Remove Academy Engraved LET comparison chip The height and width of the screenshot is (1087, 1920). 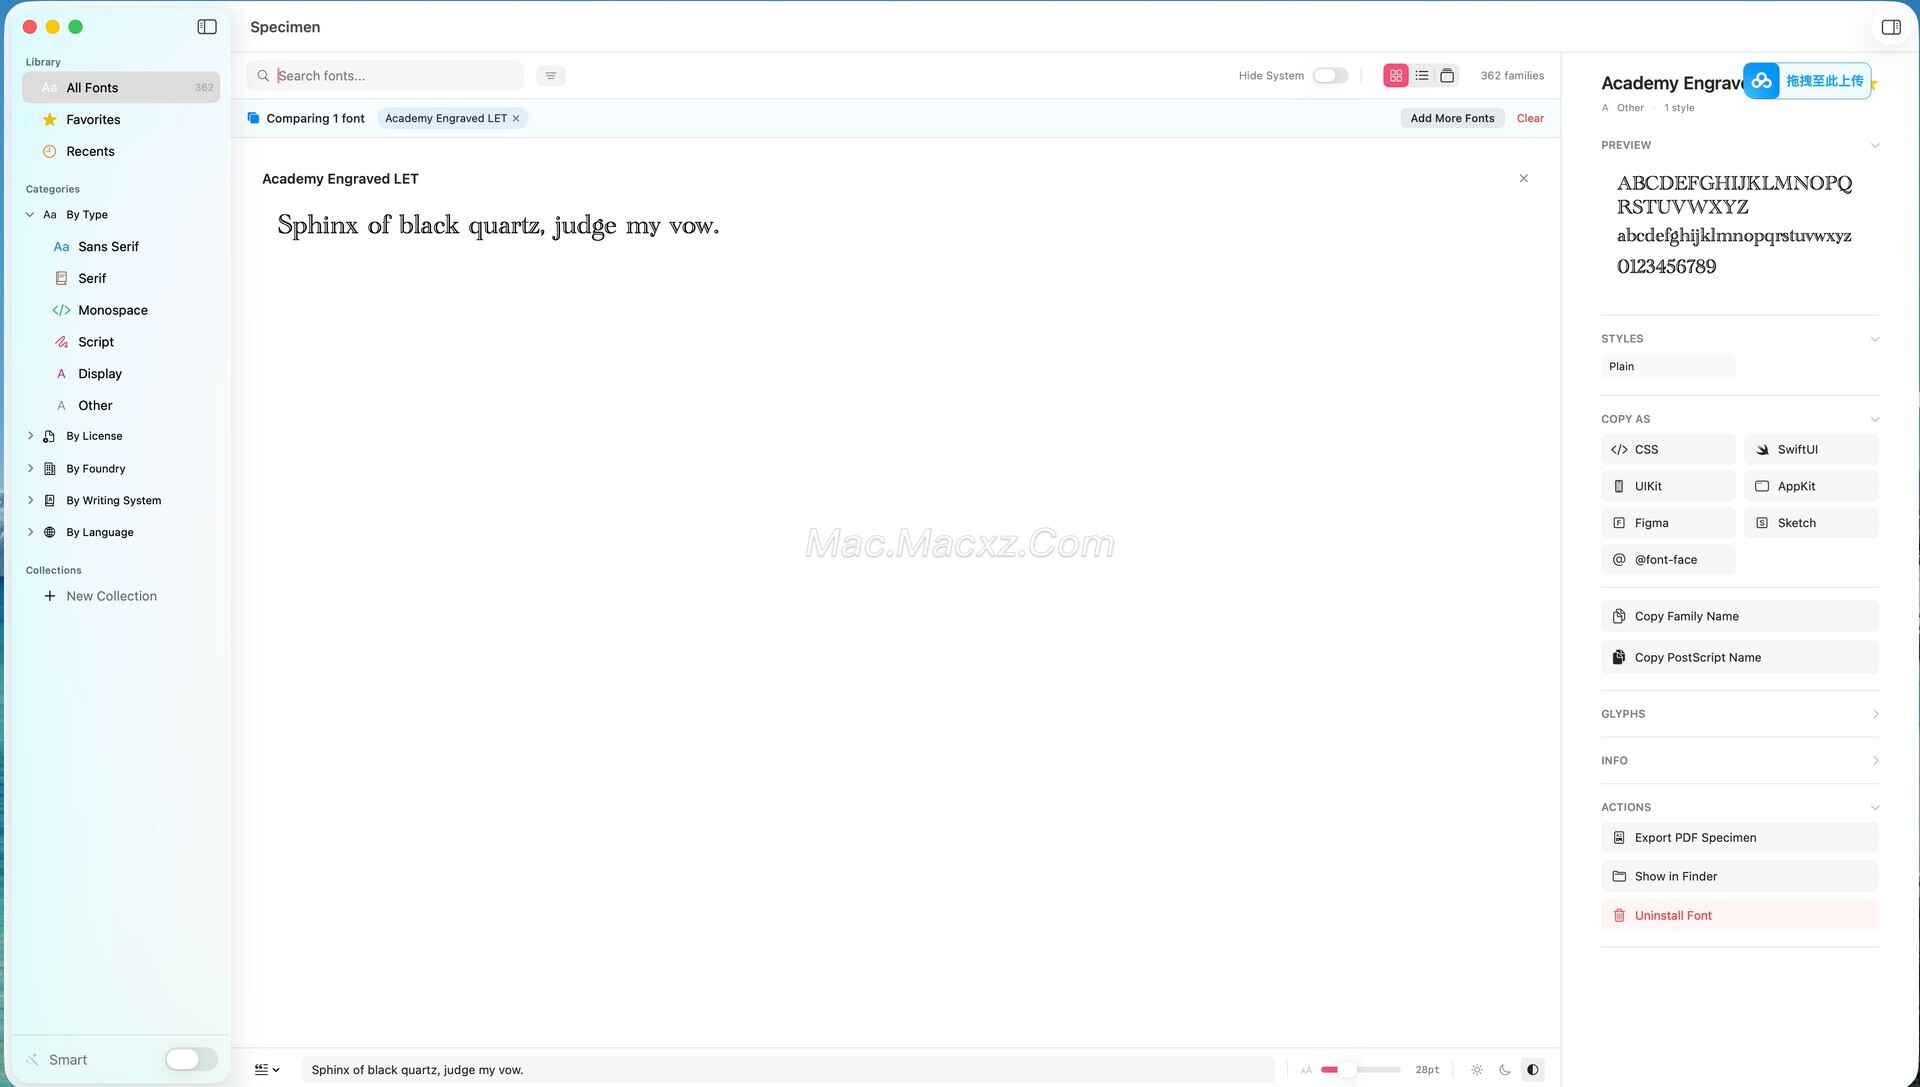click(516, 119)
